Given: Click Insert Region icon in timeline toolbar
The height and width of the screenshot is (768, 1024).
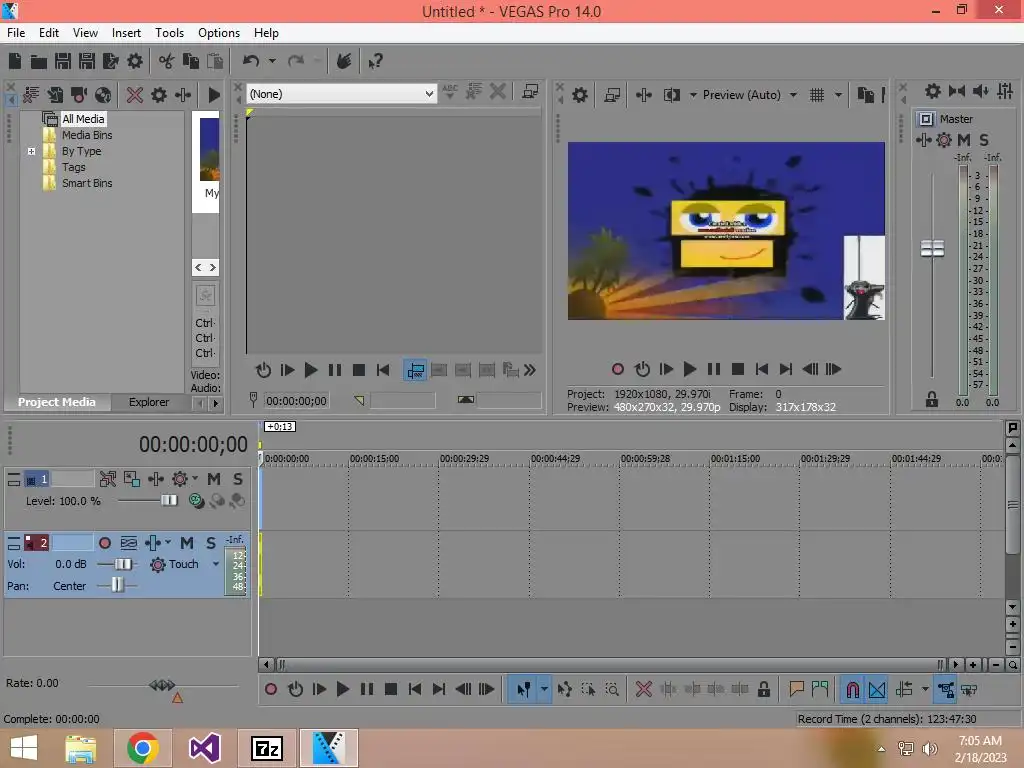Looking at the screenshot, I should [820, 689].
